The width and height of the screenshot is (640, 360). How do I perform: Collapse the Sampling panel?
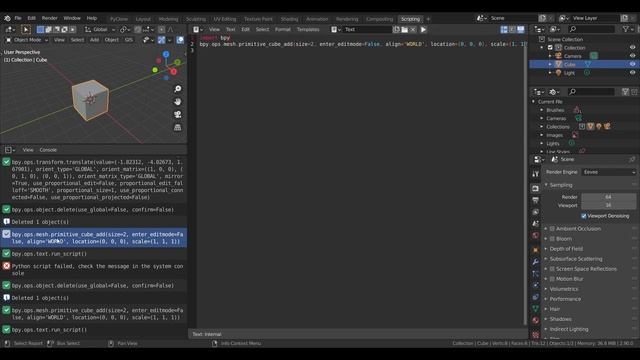pos(560,185)
